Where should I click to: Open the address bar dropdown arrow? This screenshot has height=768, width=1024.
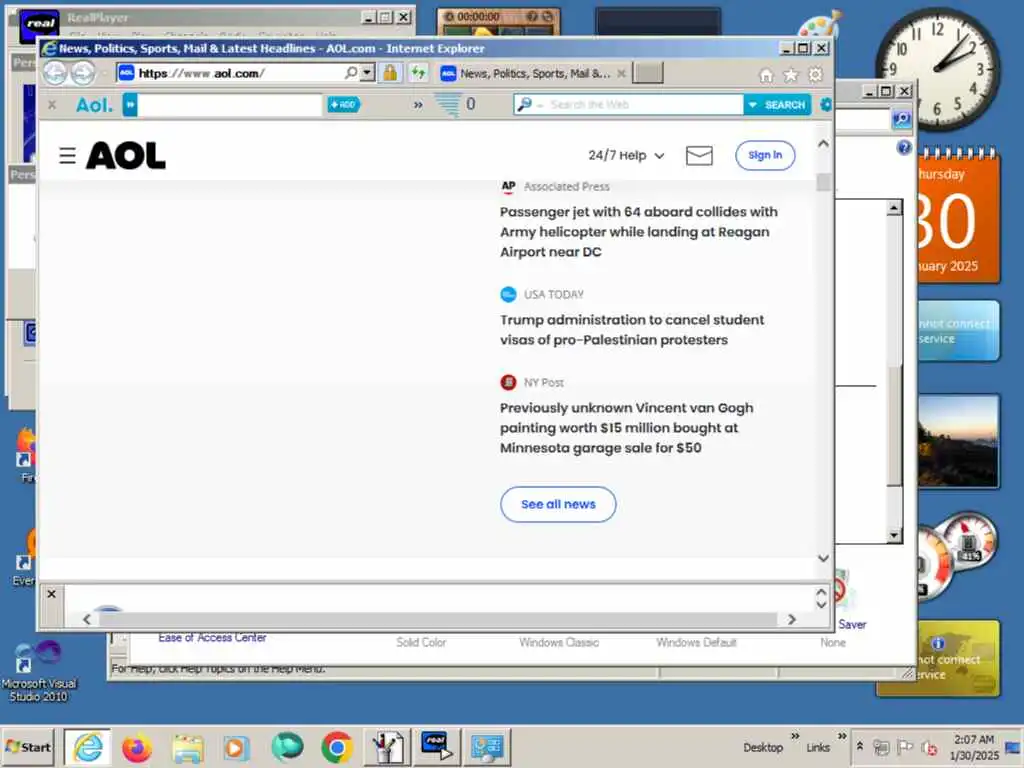tap(368, 72)
